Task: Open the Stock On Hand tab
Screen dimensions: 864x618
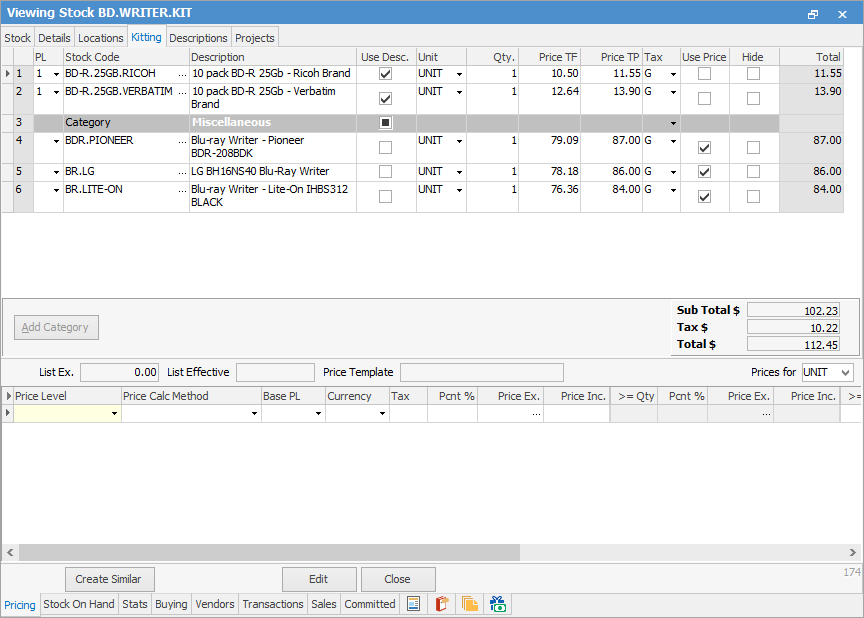Action: 79,604
